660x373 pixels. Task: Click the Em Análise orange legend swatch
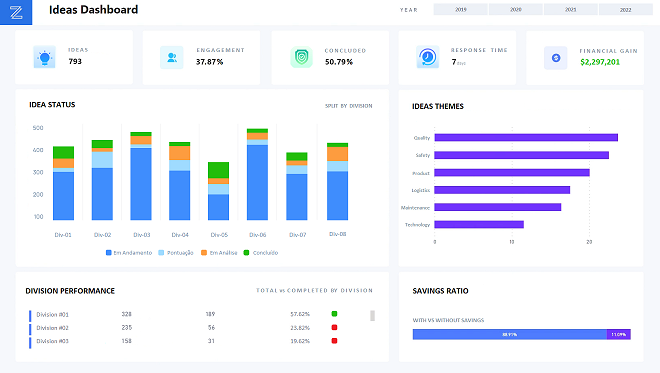(x=204, y=253)
